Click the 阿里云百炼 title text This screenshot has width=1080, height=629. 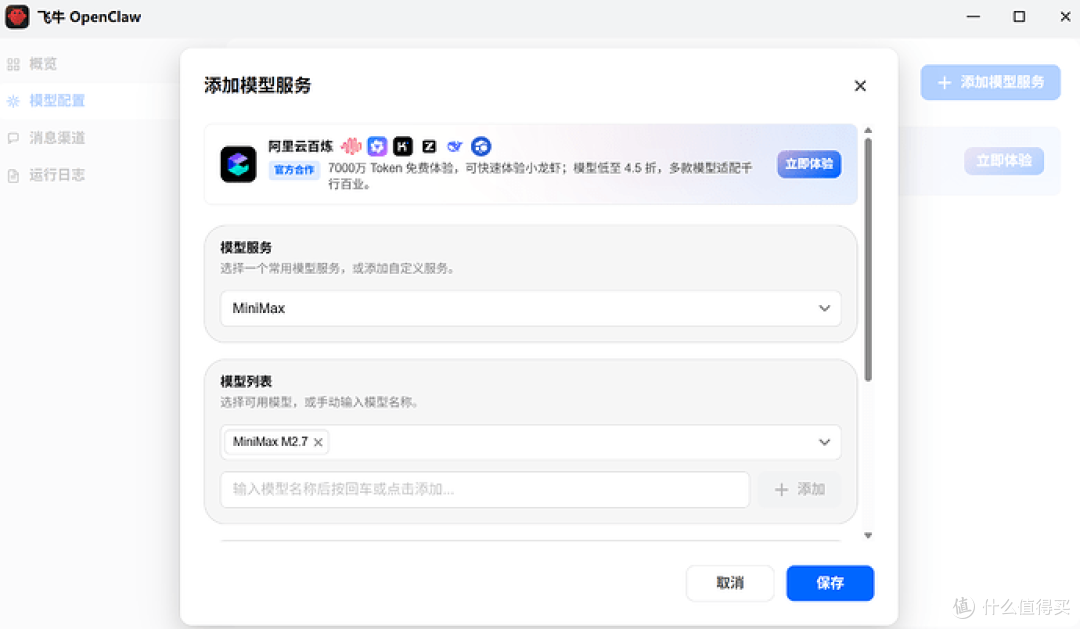click(300, 146)
